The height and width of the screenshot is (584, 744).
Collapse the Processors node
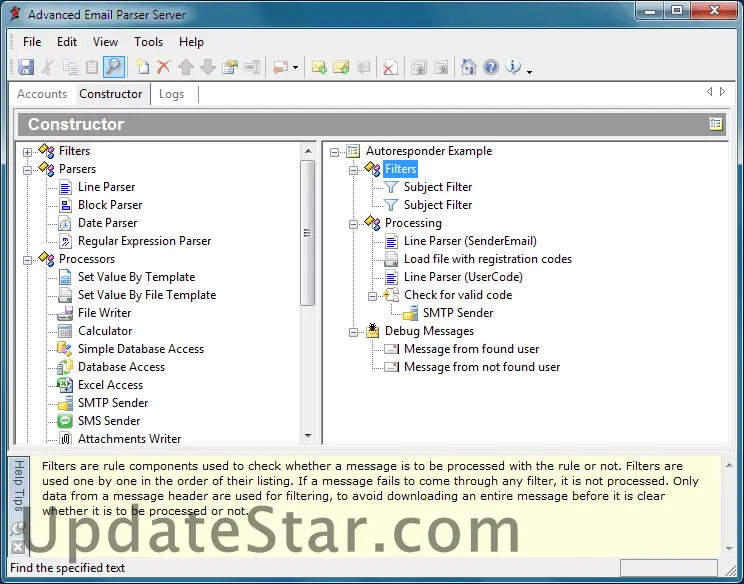[x=28, y=260]
